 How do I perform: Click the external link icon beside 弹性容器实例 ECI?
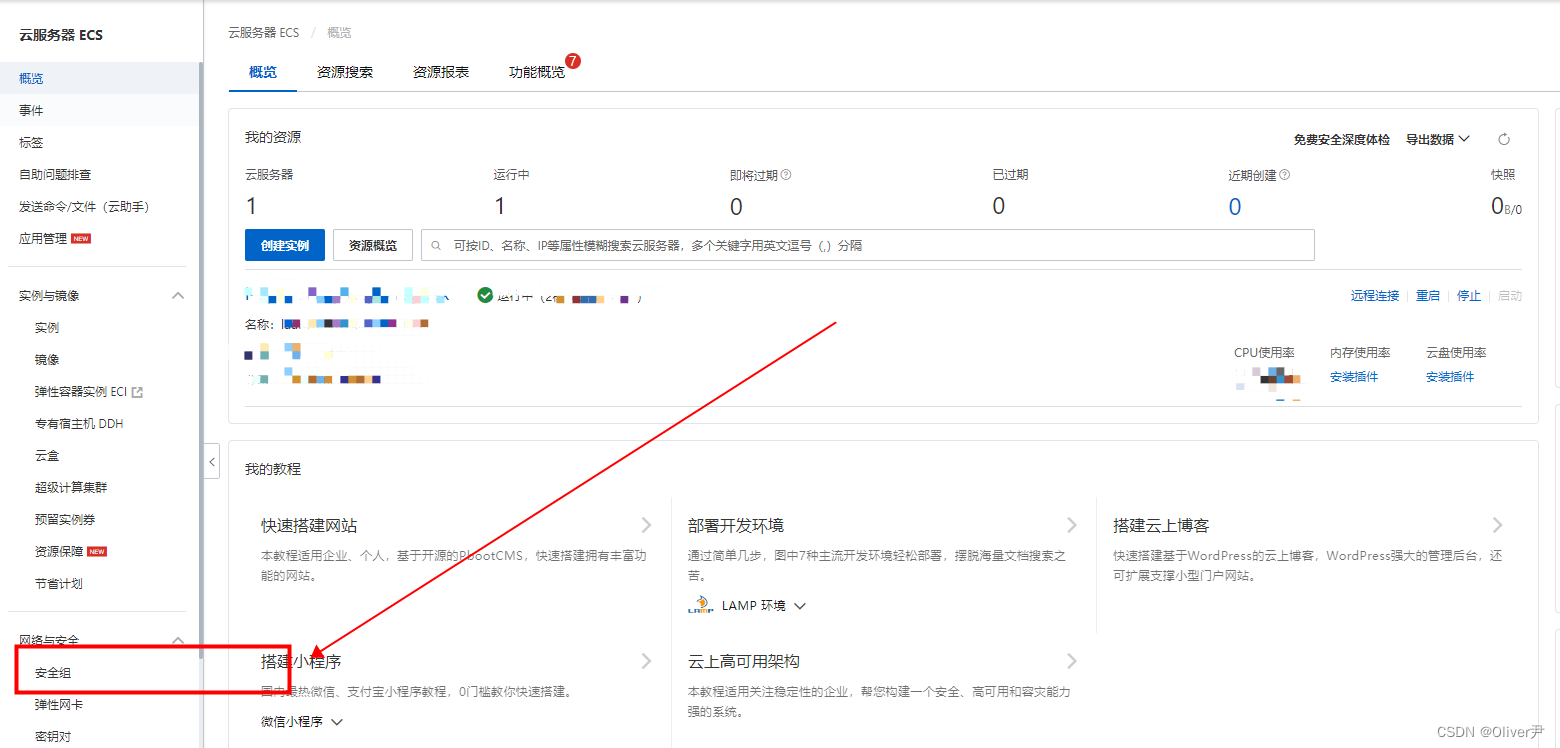[137, 392]
